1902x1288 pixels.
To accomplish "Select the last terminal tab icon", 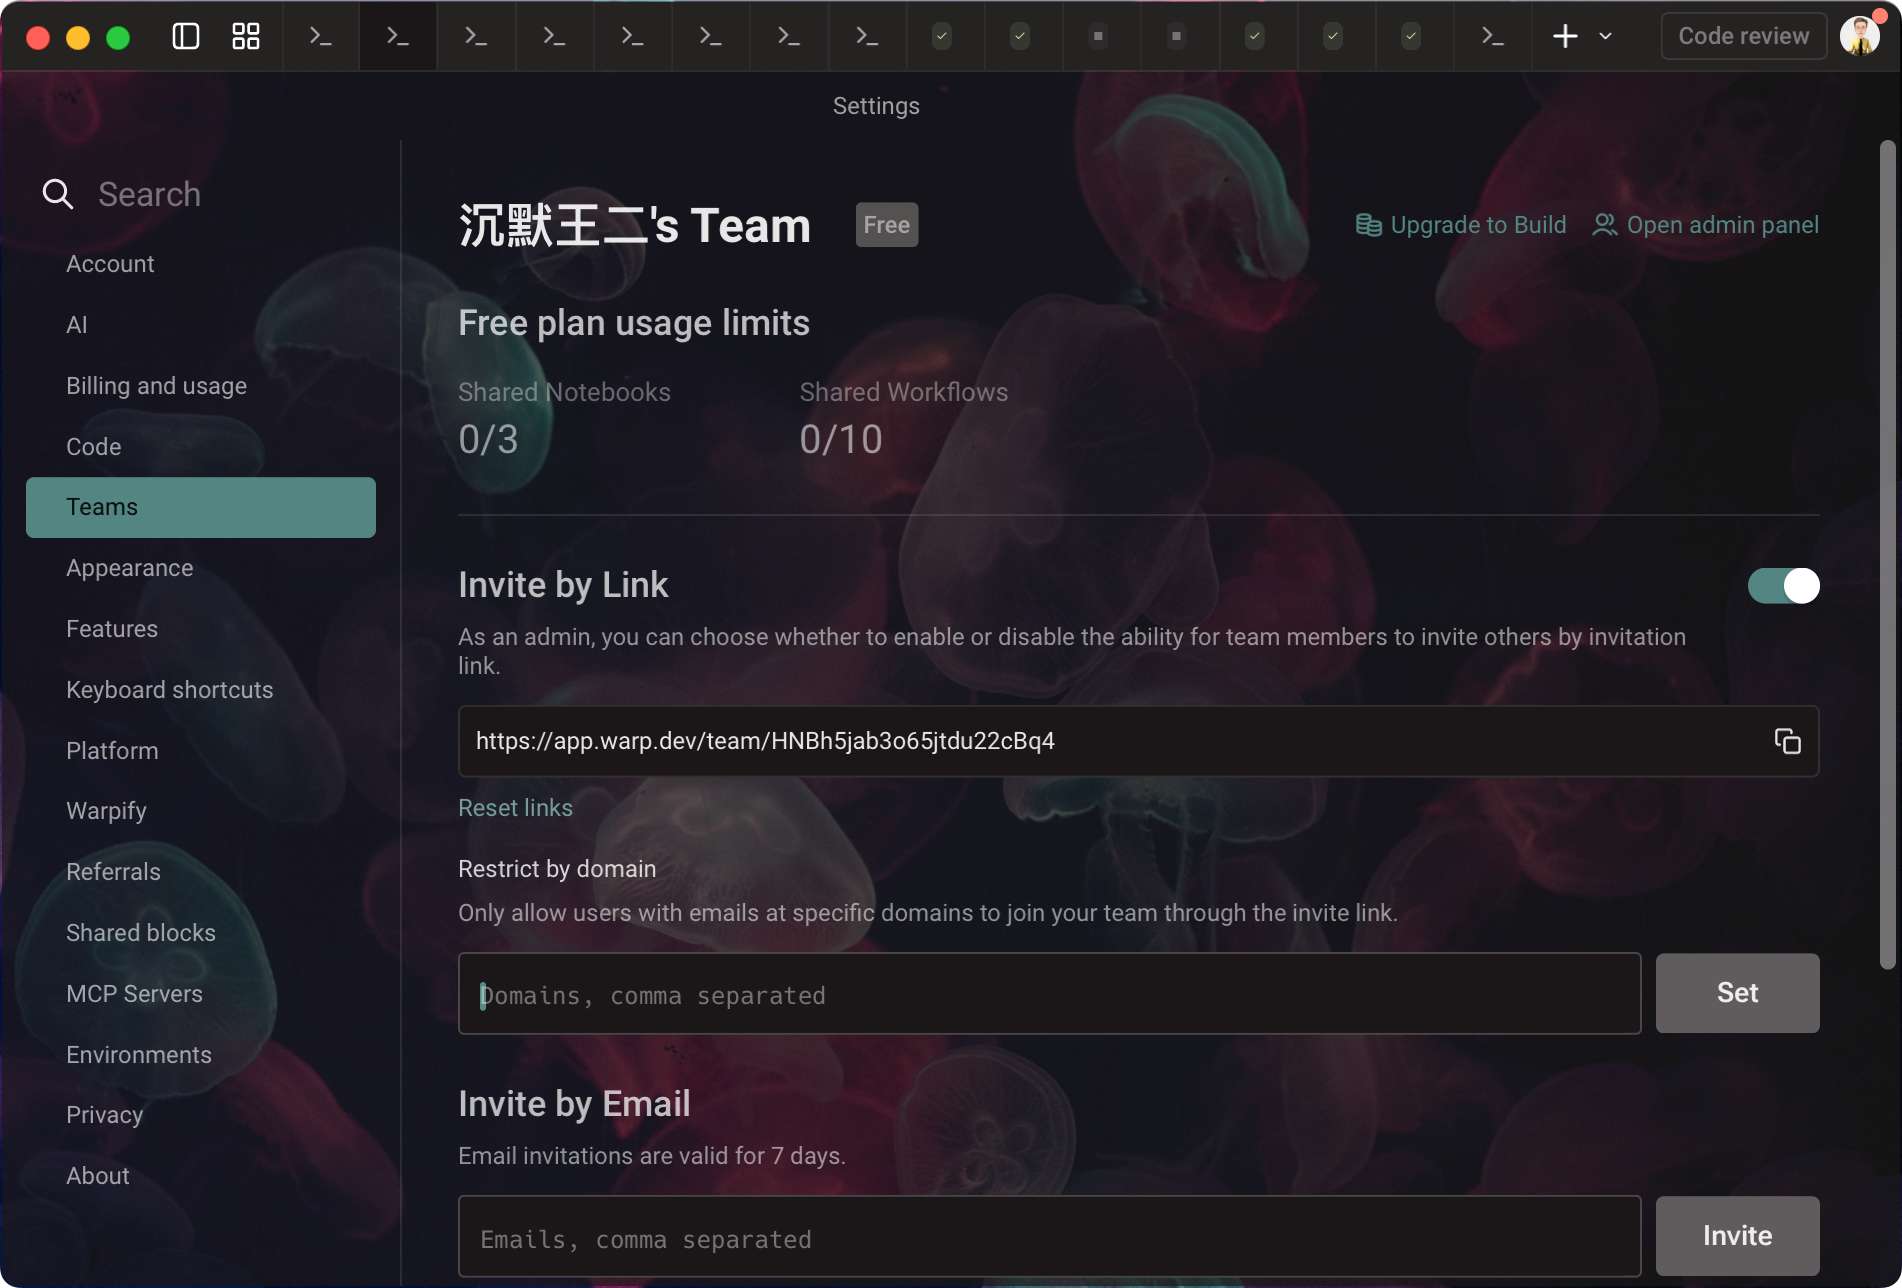I will [1492, 37].
